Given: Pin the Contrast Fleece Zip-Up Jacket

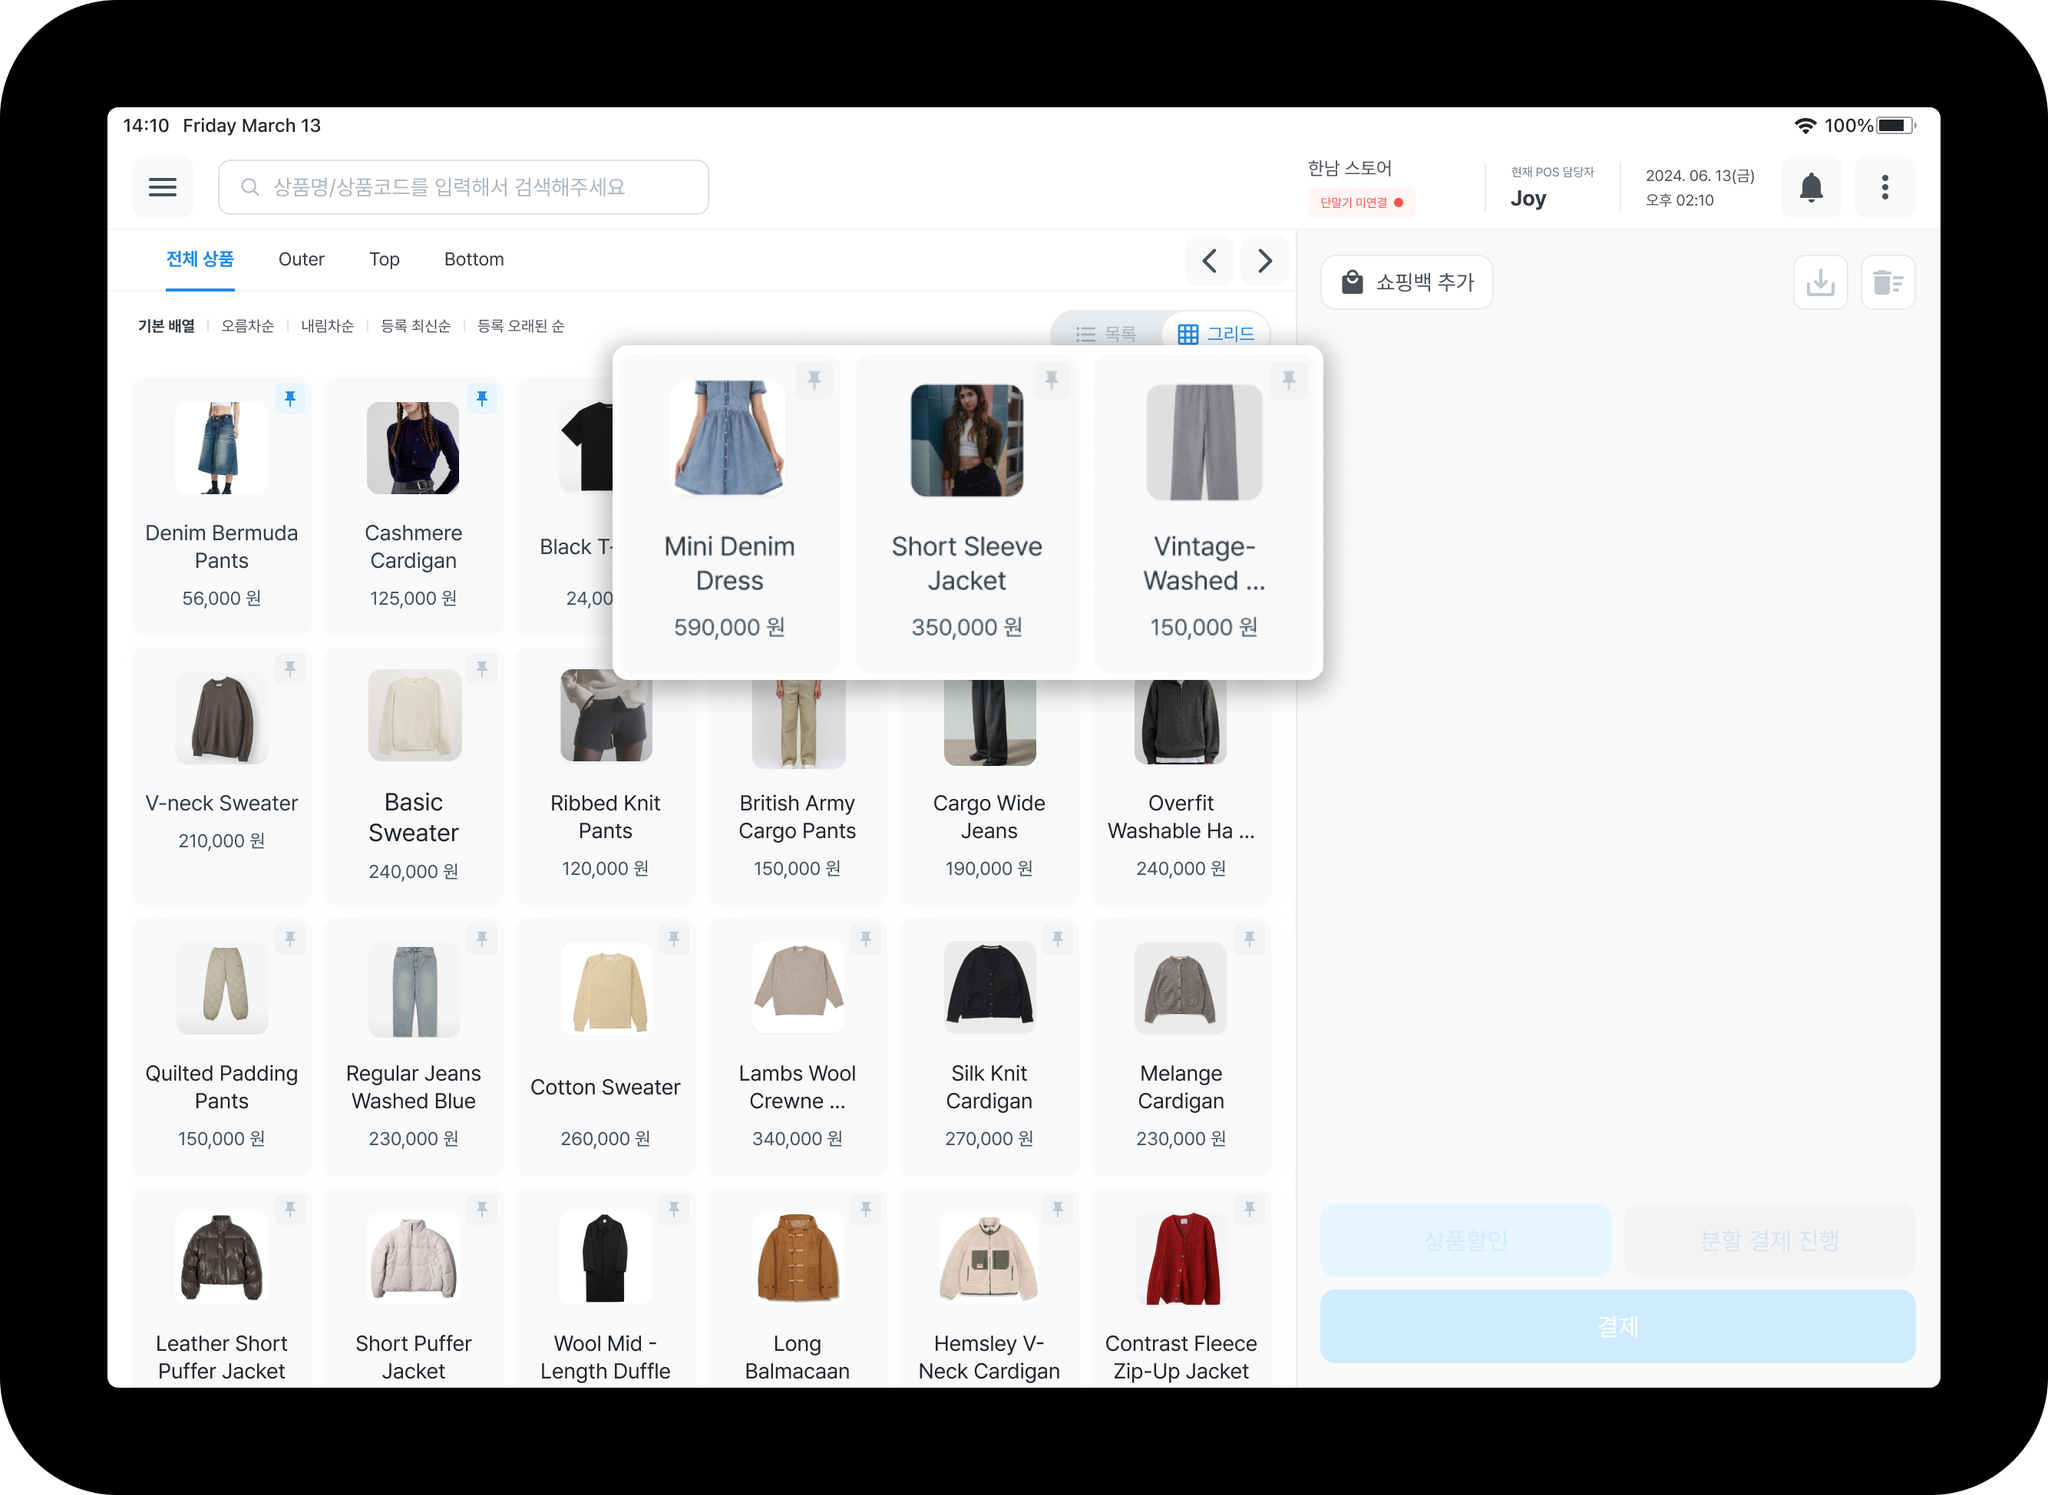Looking at the screenshot, I should click(x=1250, y=1209).
